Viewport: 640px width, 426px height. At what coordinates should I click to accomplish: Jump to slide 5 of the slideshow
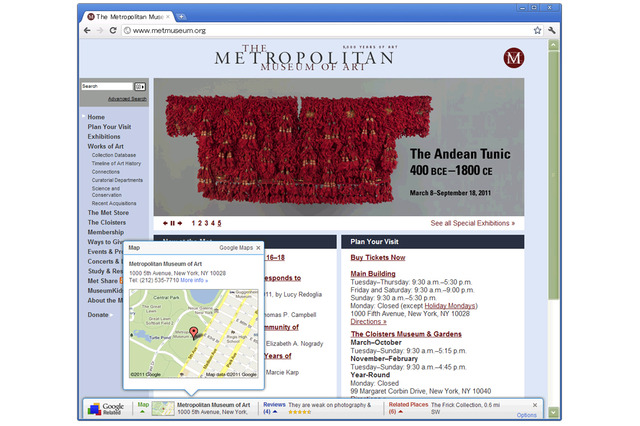pyautogui.click(x=219, y=223)
